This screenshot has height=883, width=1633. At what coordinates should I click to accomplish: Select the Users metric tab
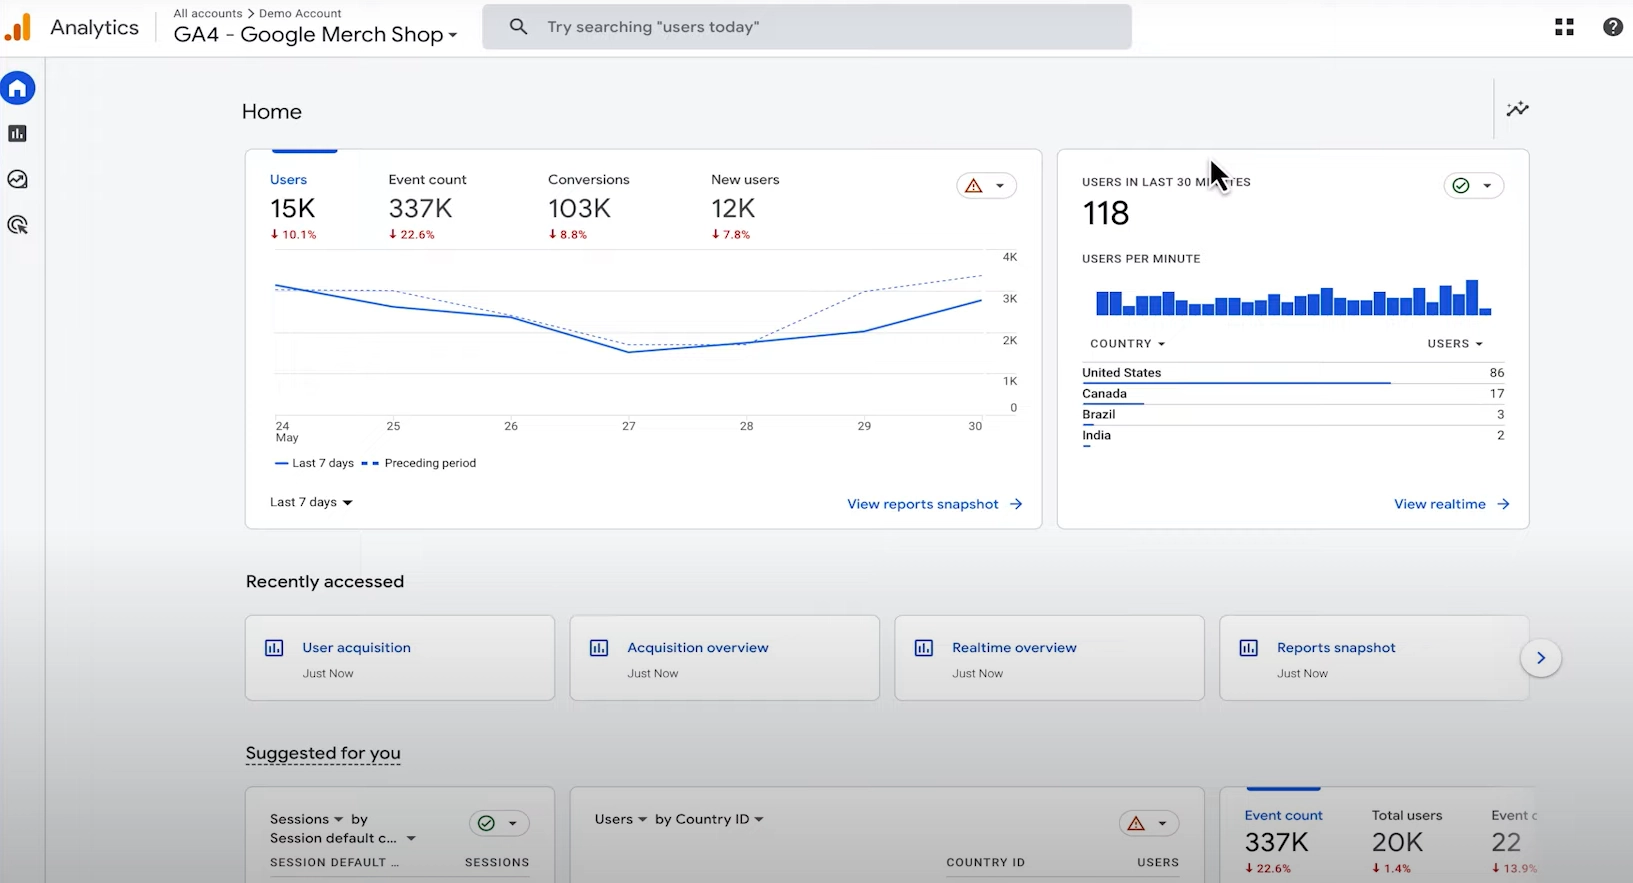[293, 206]
